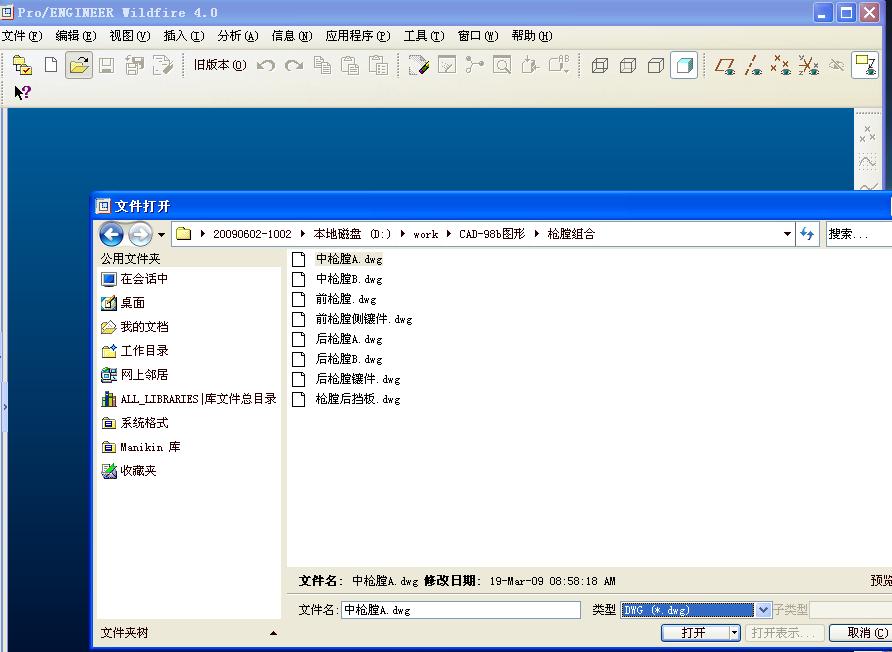892x652 pixels.
Task: Select 在会话中 in common folders
Action: click(x=135, y=279)
